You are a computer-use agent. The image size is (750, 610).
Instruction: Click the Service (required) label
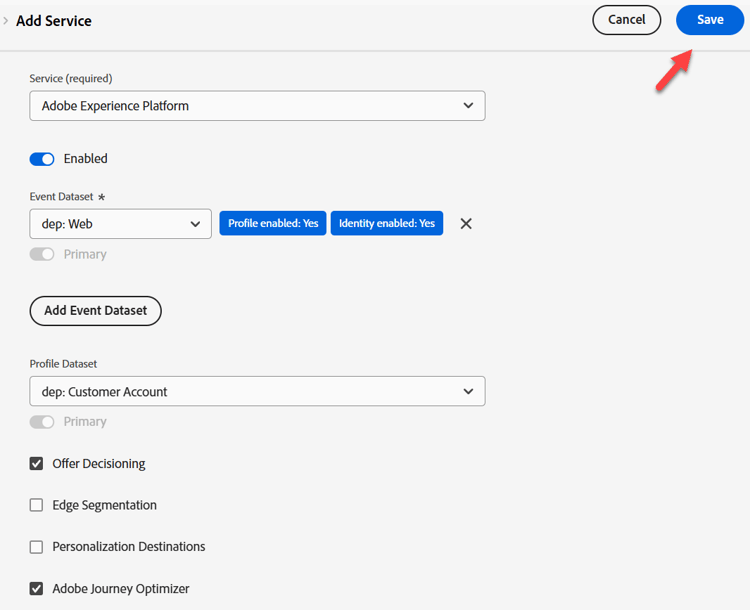[71, 78]
